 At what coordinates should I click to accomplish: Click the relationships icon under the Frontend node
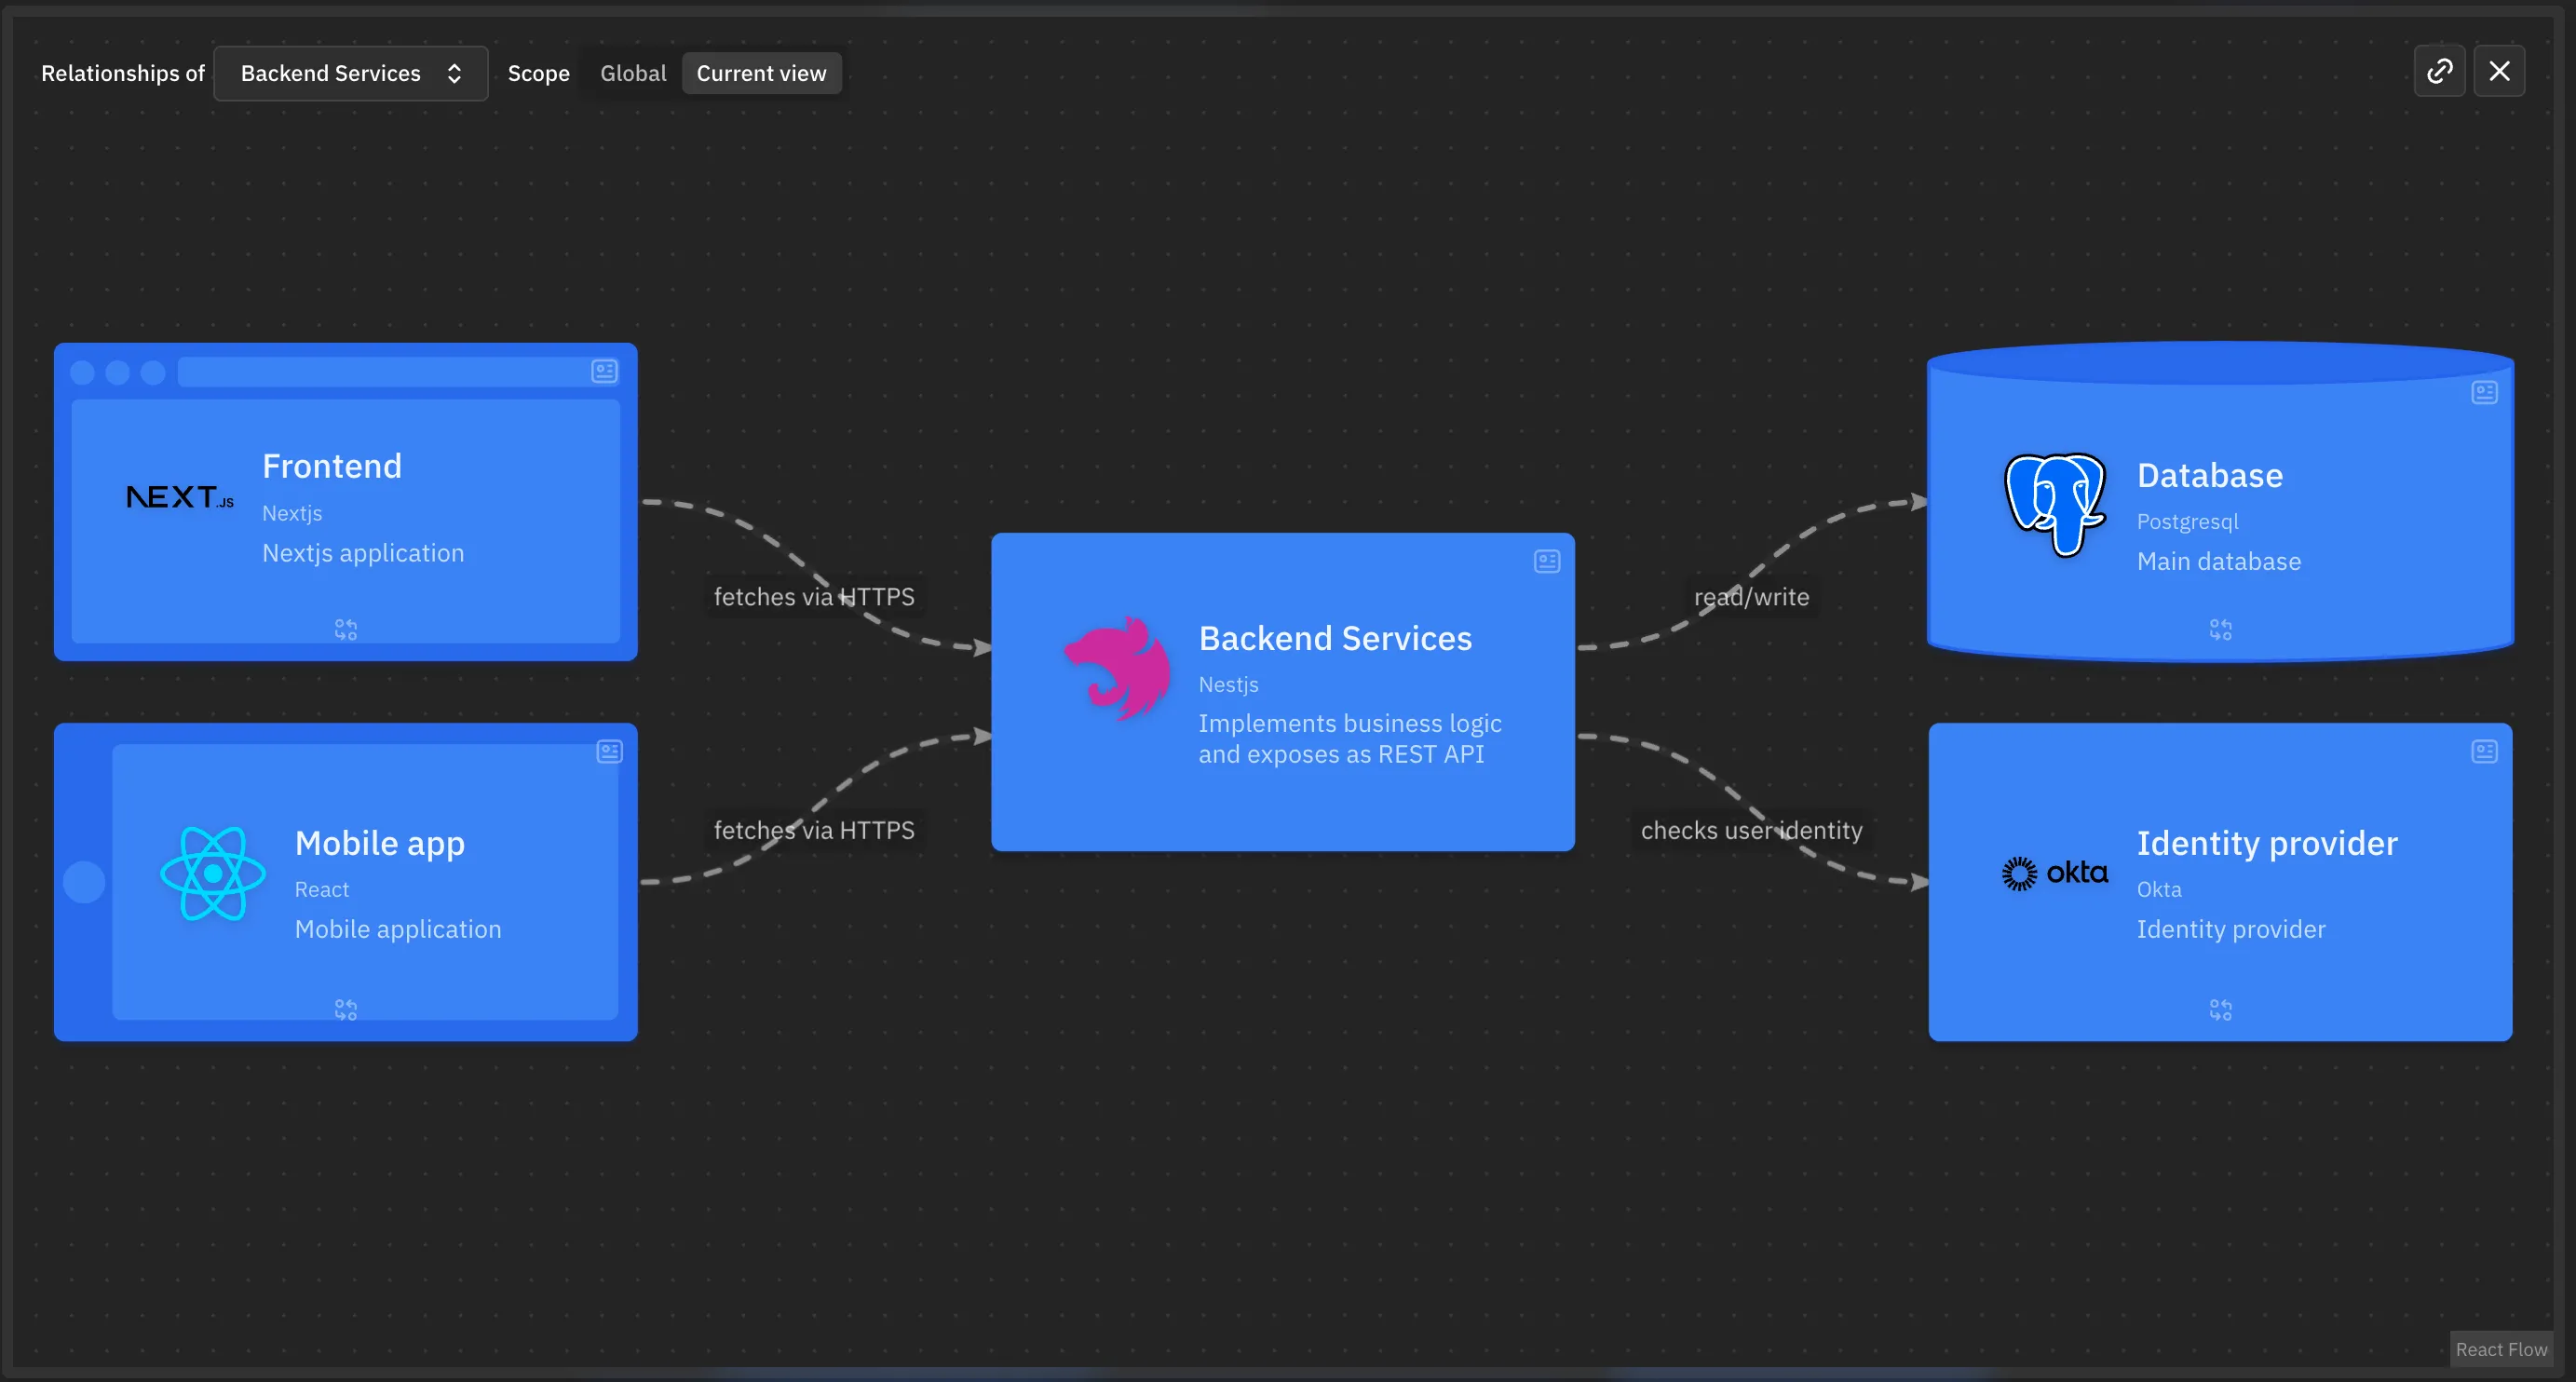click(345, 630)
